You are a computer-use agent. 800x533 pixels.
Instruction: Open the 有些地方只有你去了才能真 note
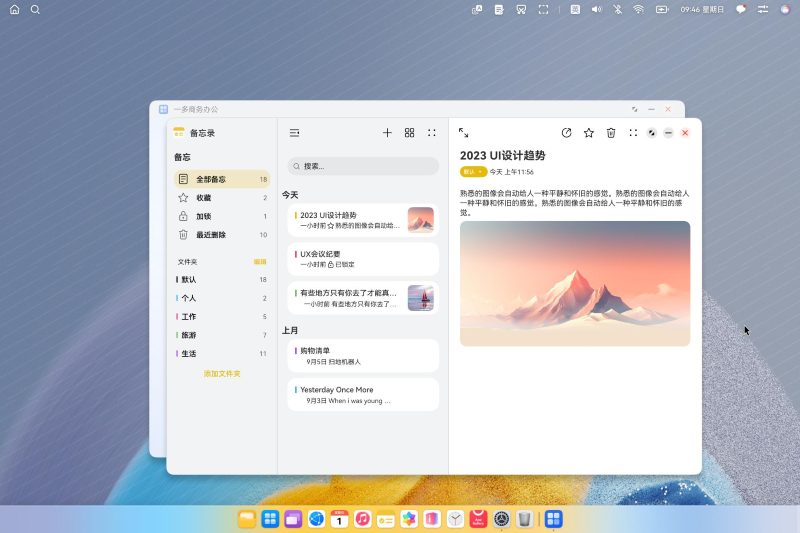point(363,298)
